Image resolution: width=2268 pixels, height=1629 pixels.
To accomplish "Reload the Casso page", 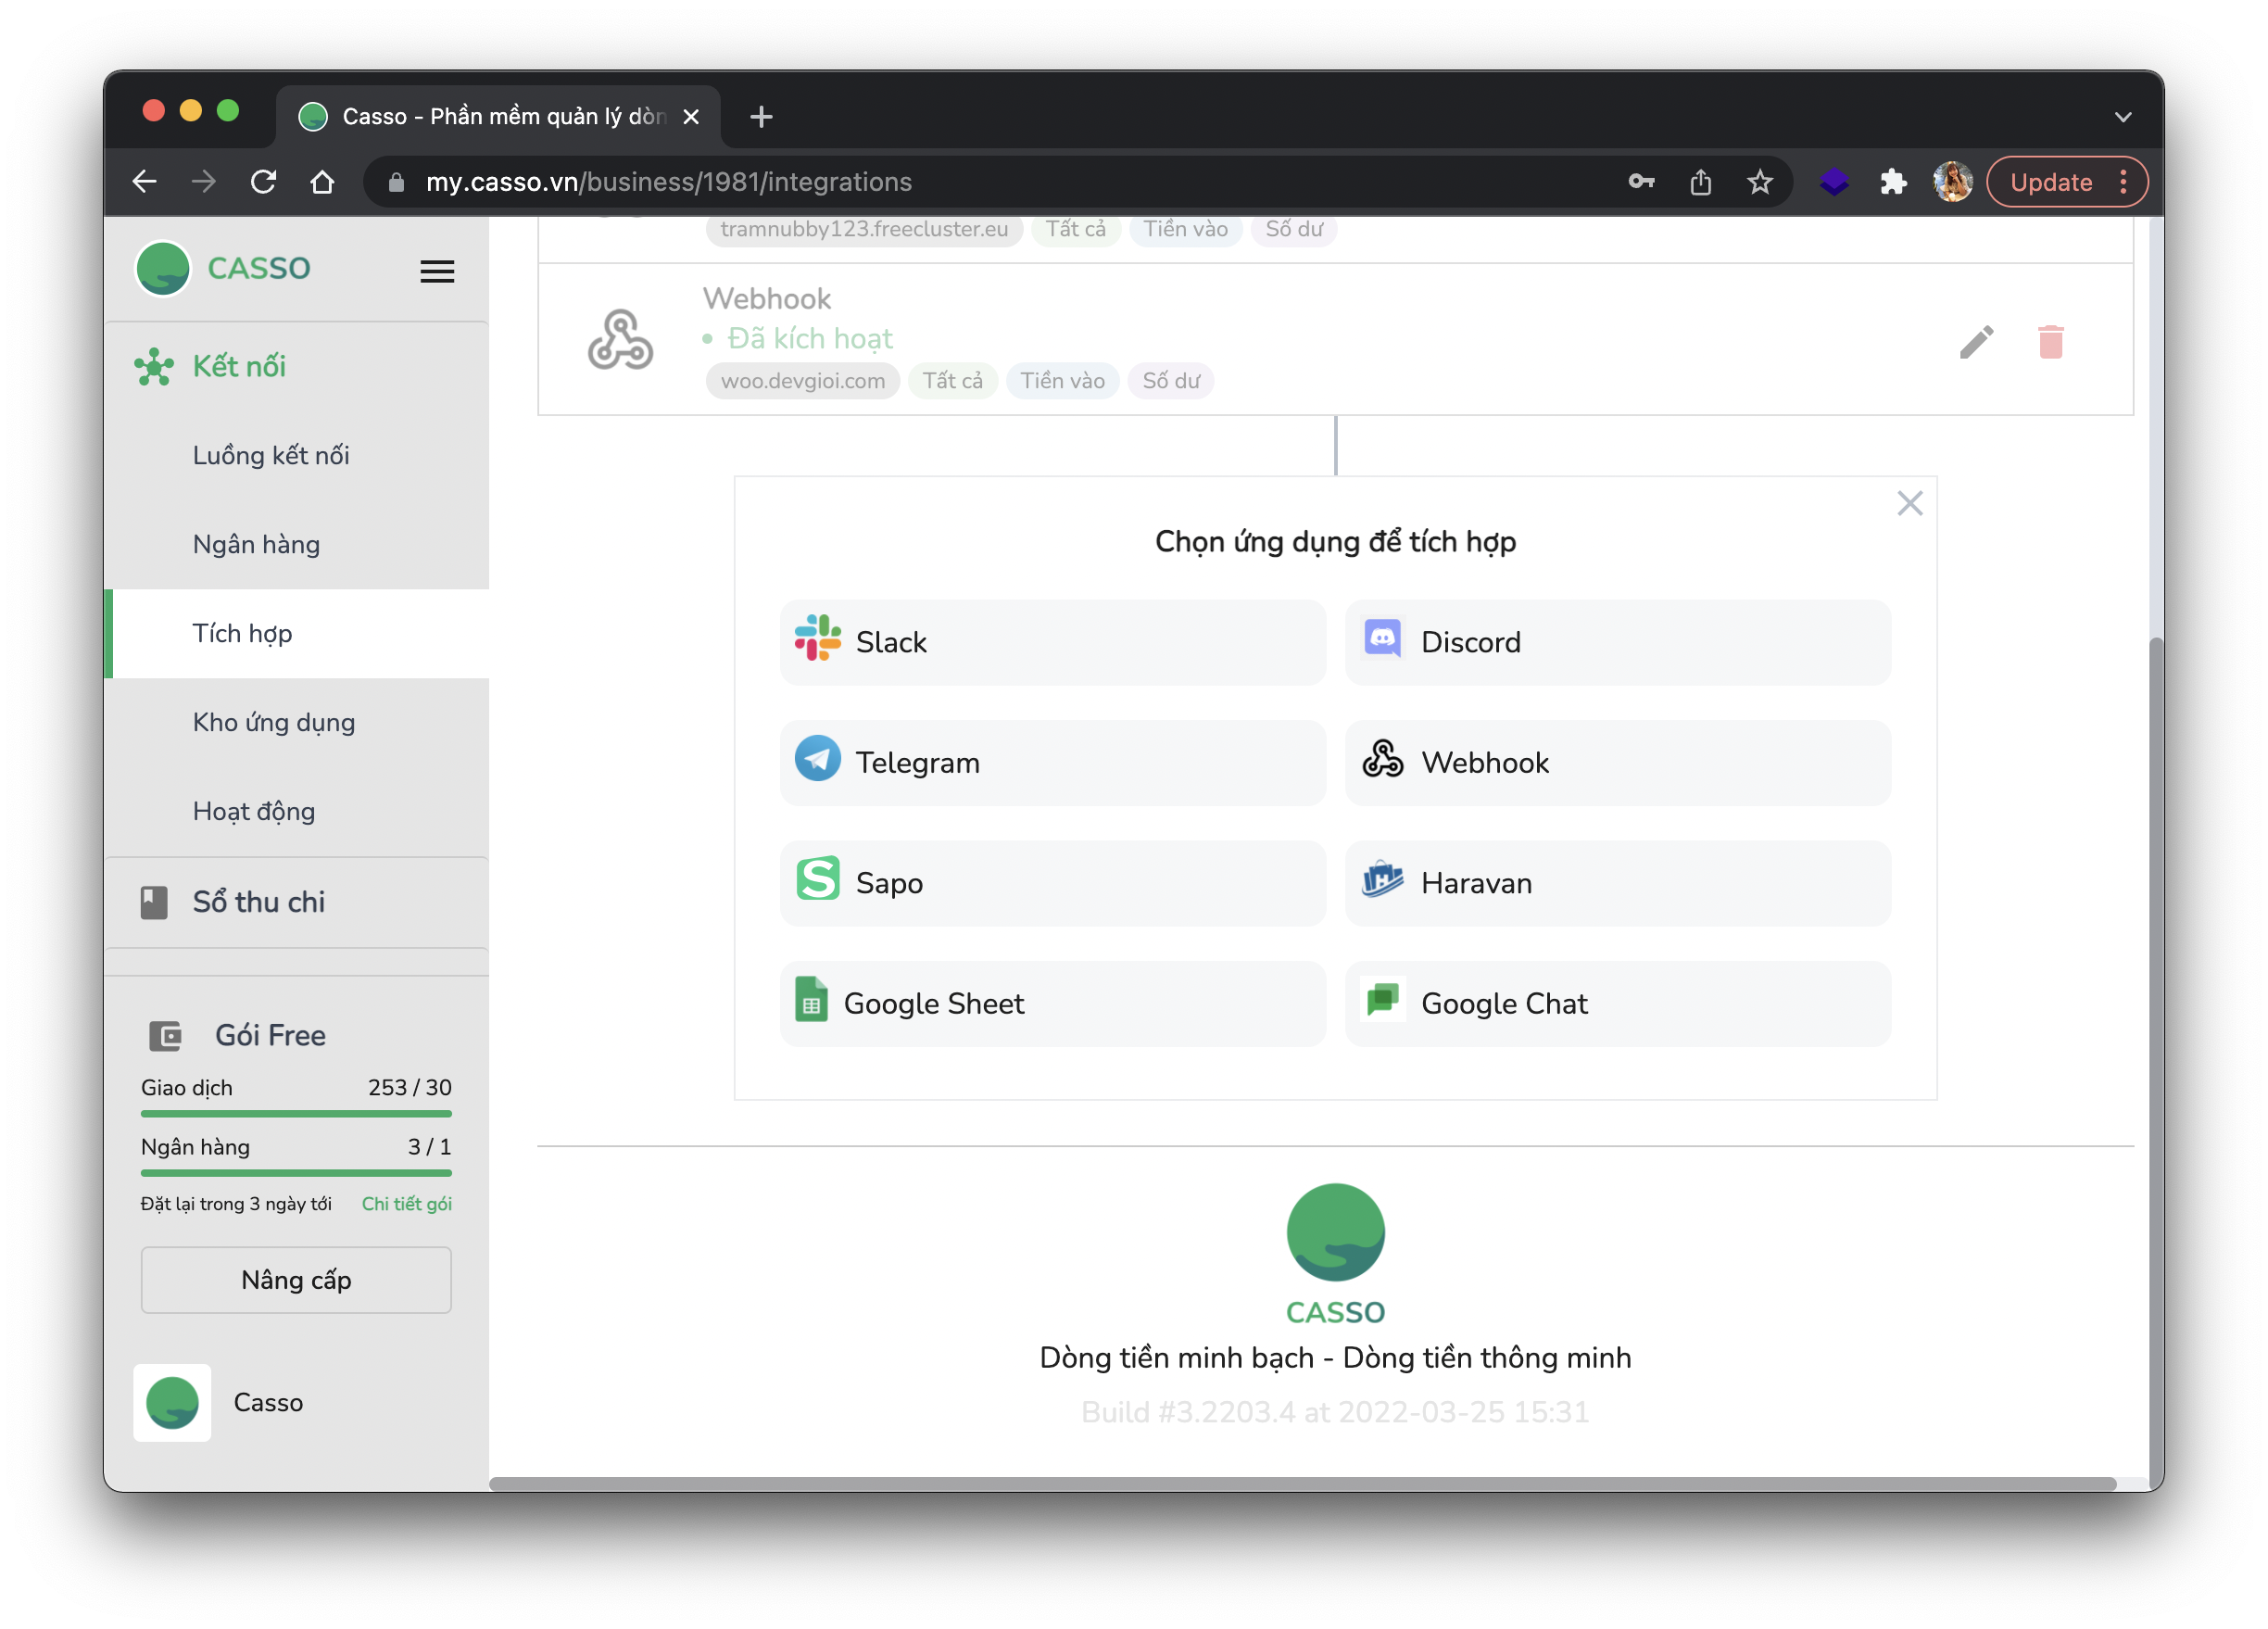I will (263, 182).
